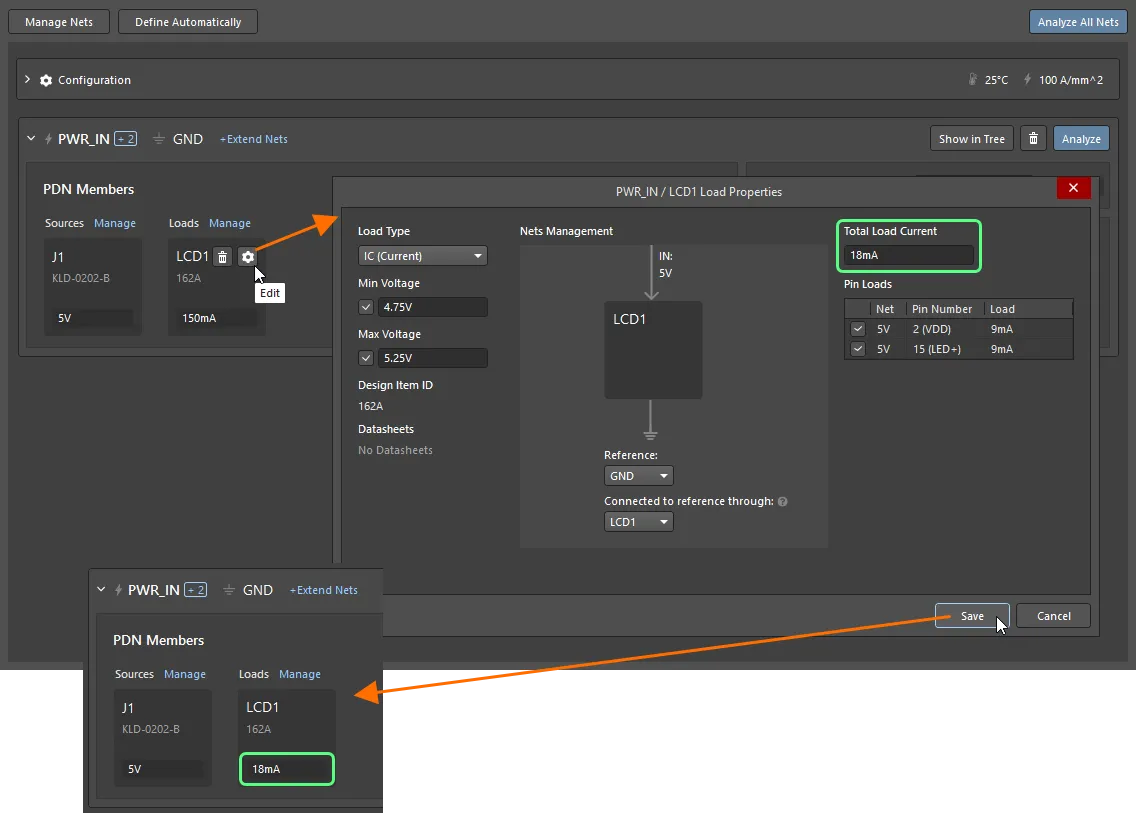This screenshot has height=813, width=1136.
Task: Click the help icon beside reference connection
Action: [782, 501]
